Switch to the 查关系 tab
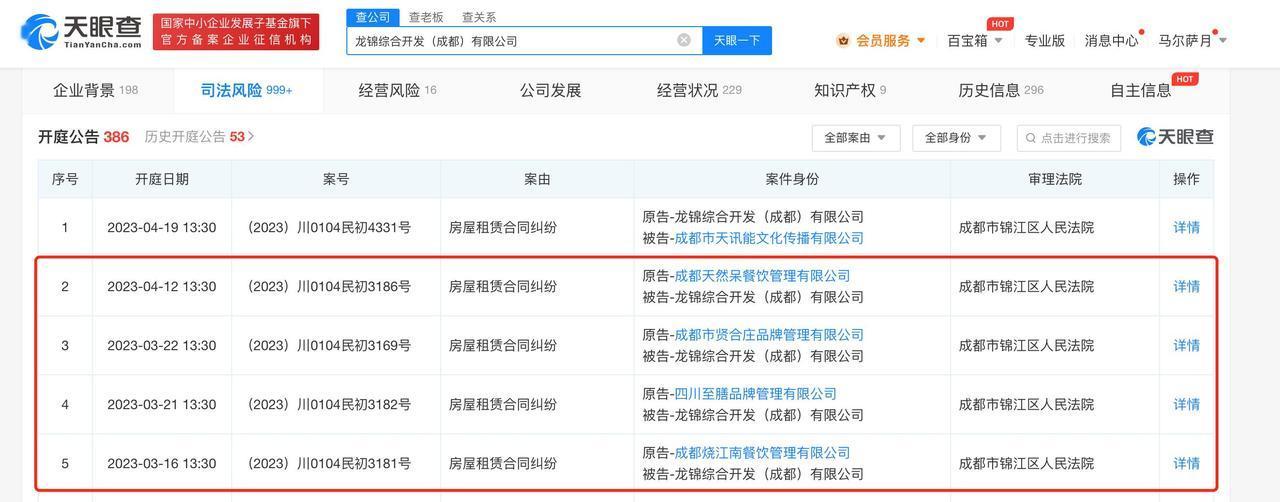 click(479, 17)
